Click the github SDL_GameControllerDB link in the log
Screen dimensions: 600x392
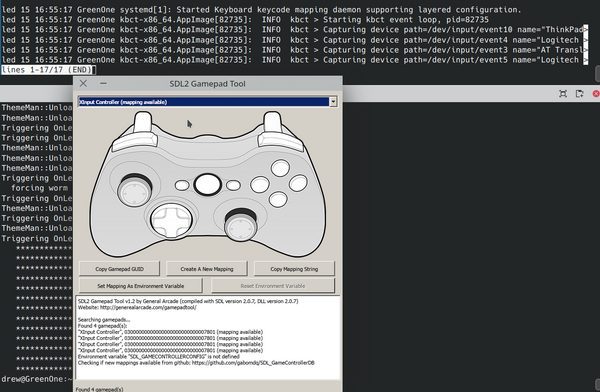(253, 363)
